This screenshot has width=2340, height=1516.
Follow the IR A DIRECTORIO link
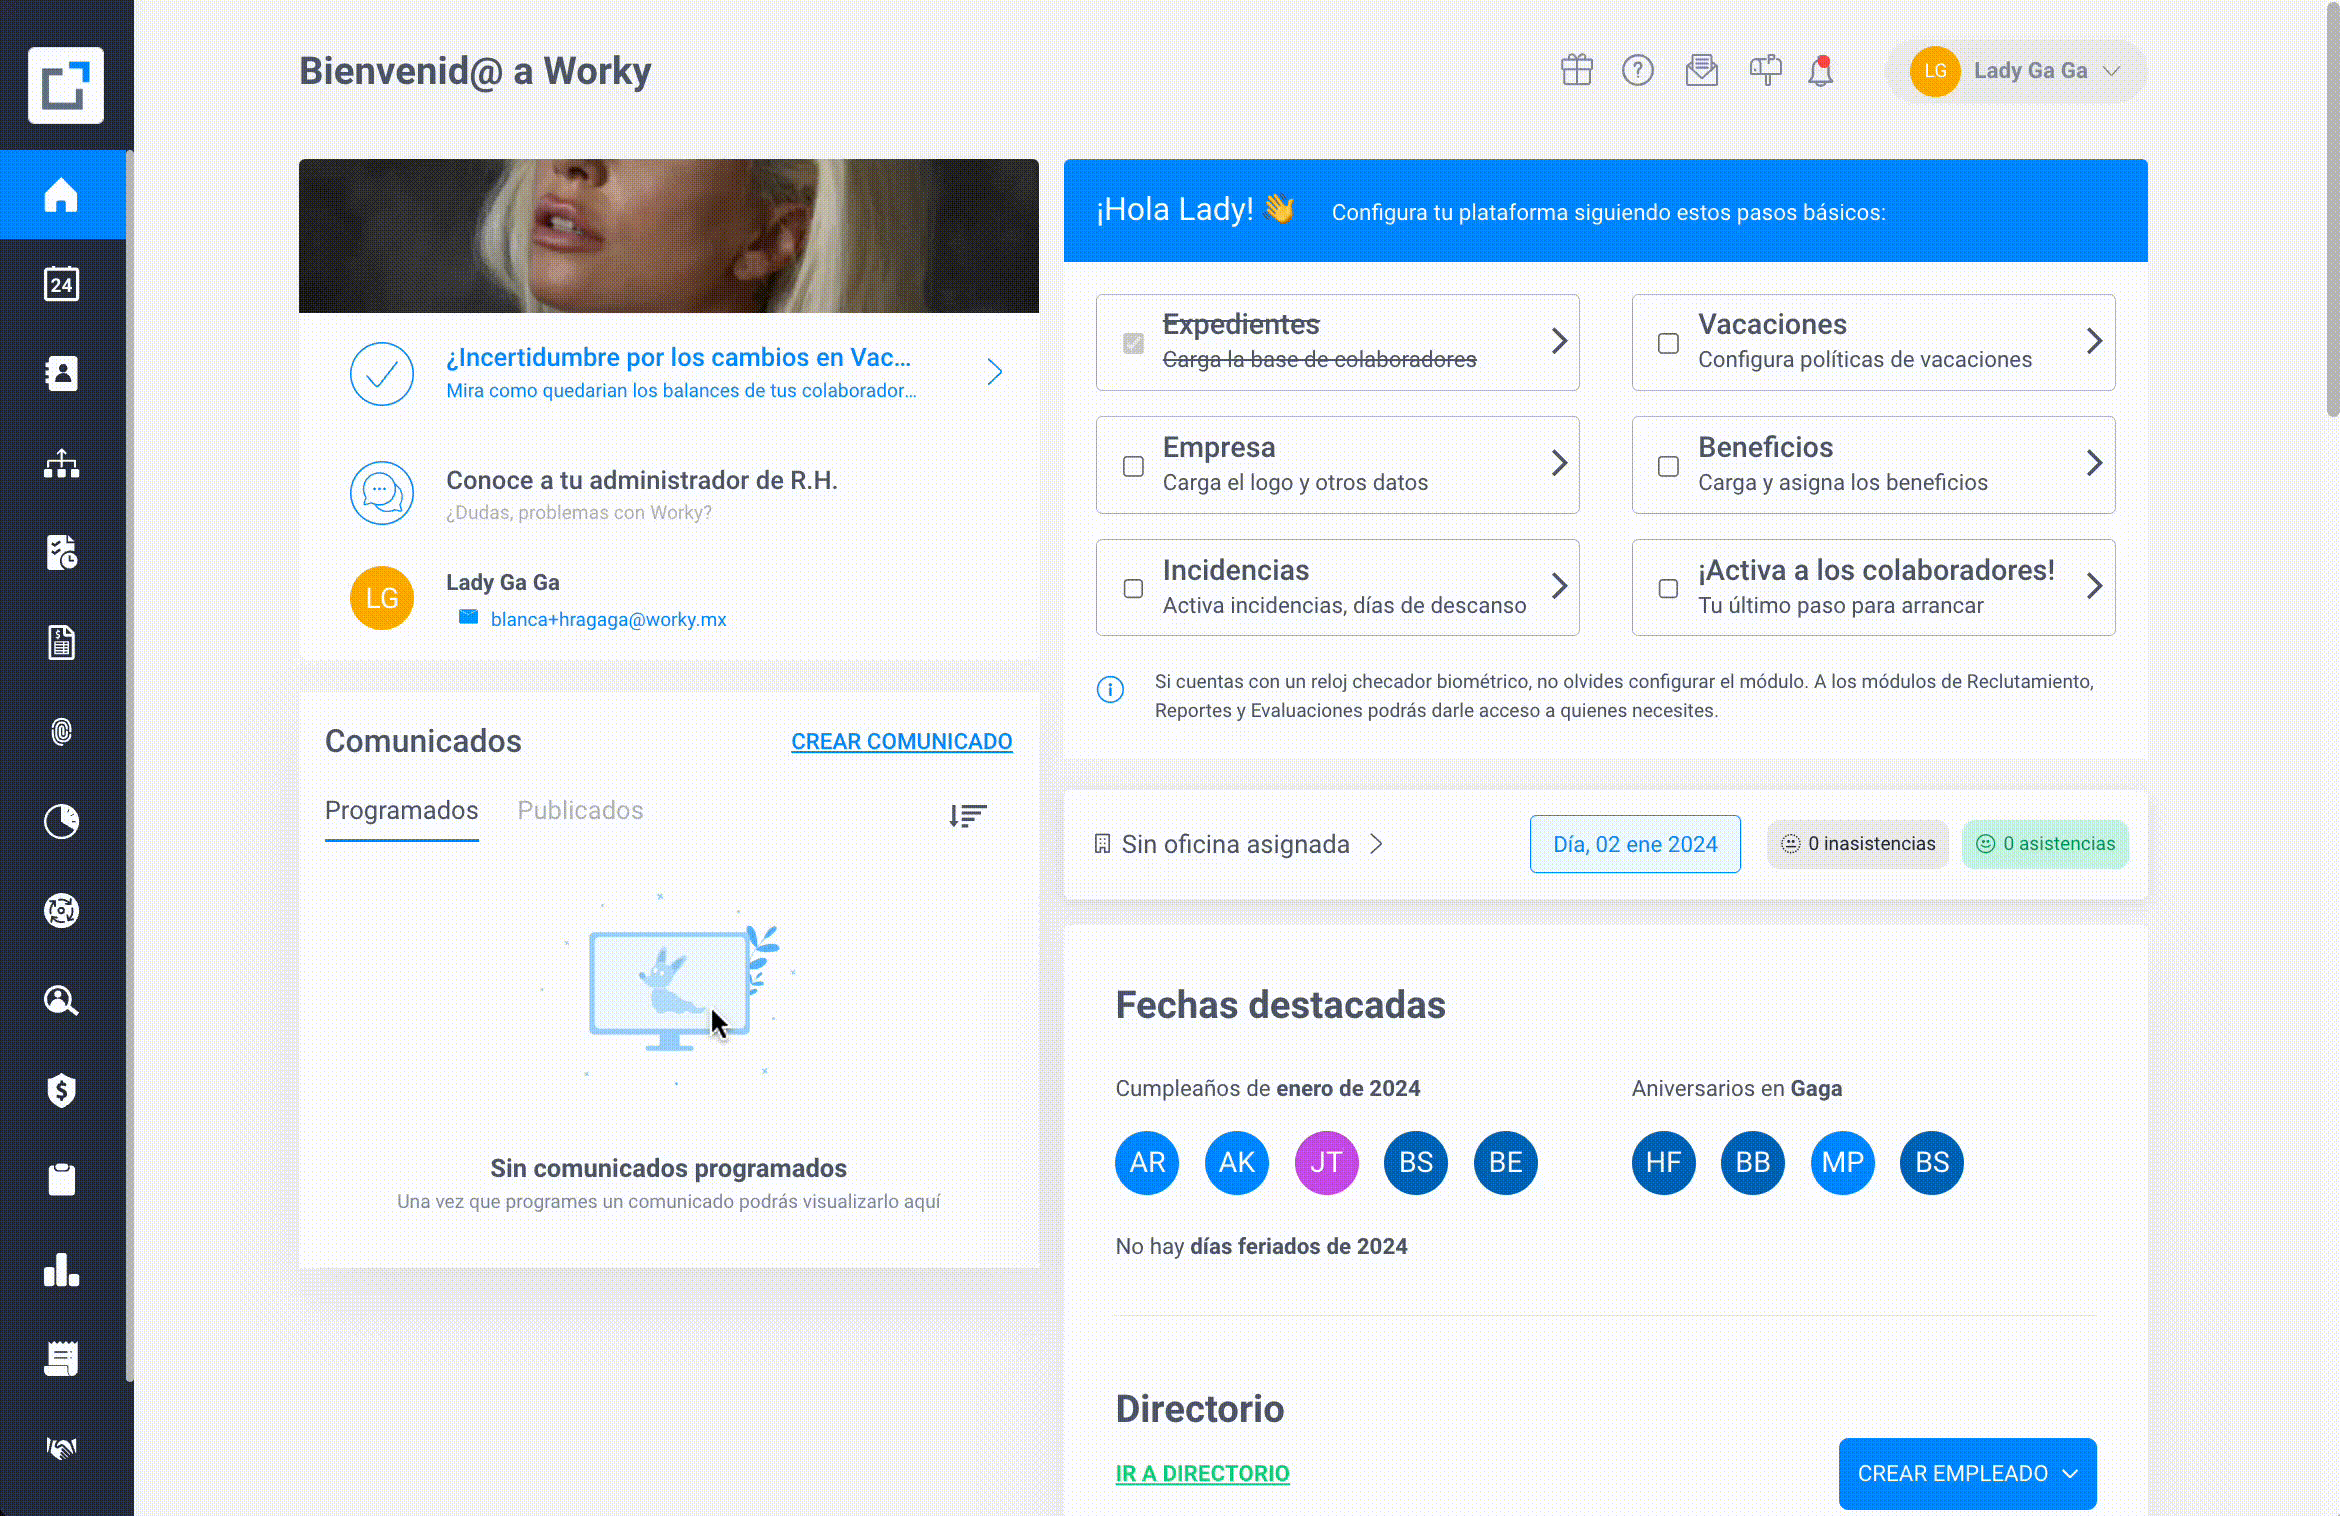click(x=1203, y=1473)
